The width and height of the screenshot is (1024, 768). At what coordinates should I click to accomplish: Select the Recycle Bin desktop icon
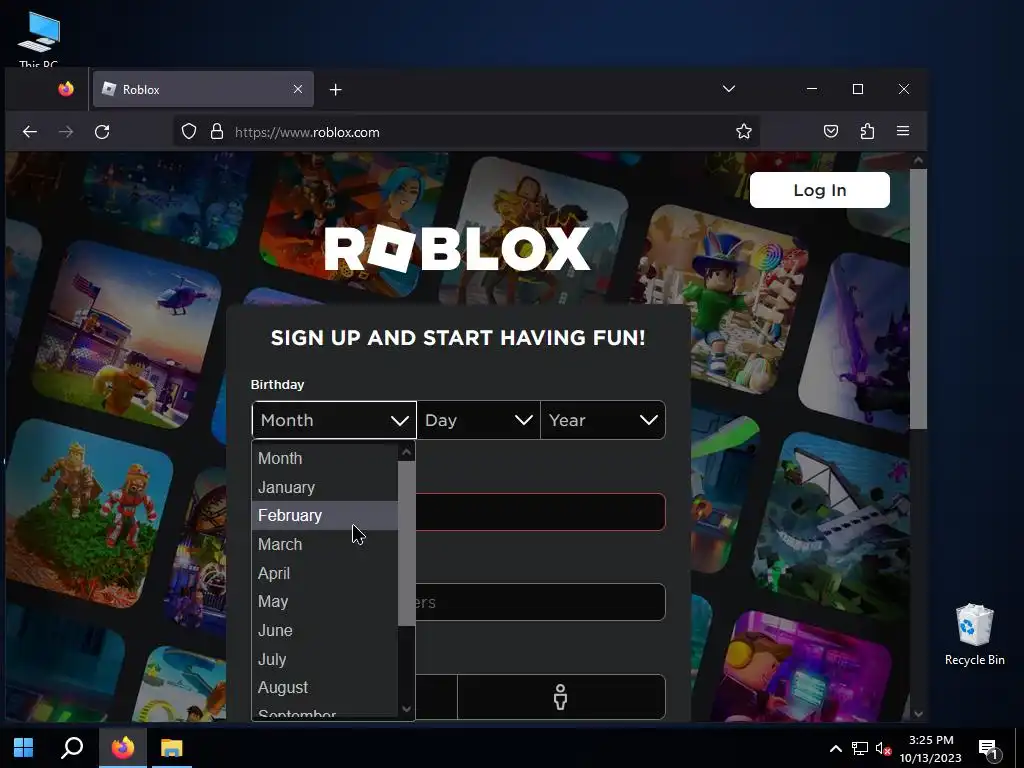click(x=974, y=634)
